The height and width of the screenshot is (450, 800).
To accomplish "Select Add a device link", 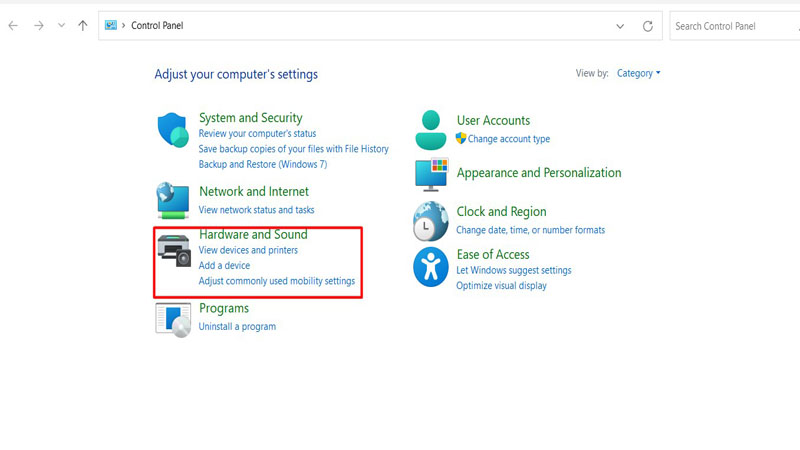I will pyautogui.click(x=224, y=265).
